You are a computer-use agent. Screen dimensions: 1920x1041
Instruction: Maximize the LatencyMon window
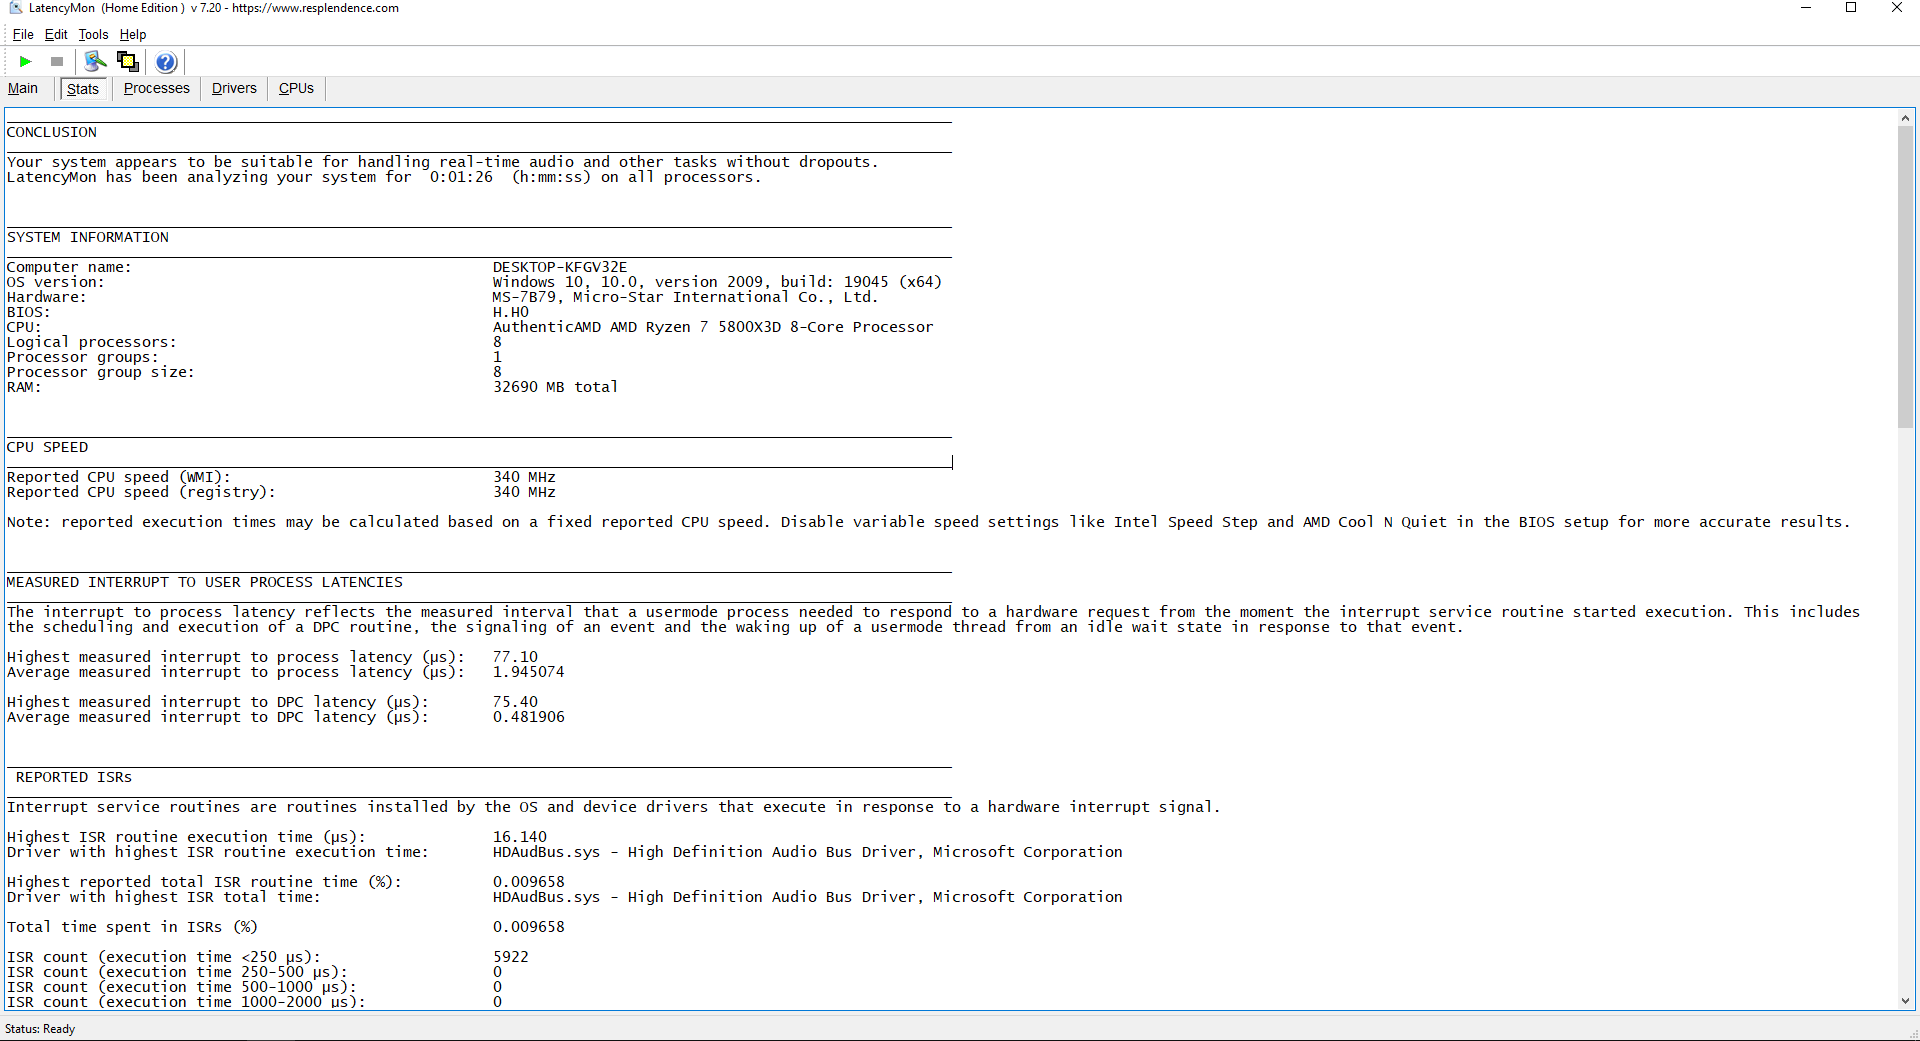[x=1851, y=8]
